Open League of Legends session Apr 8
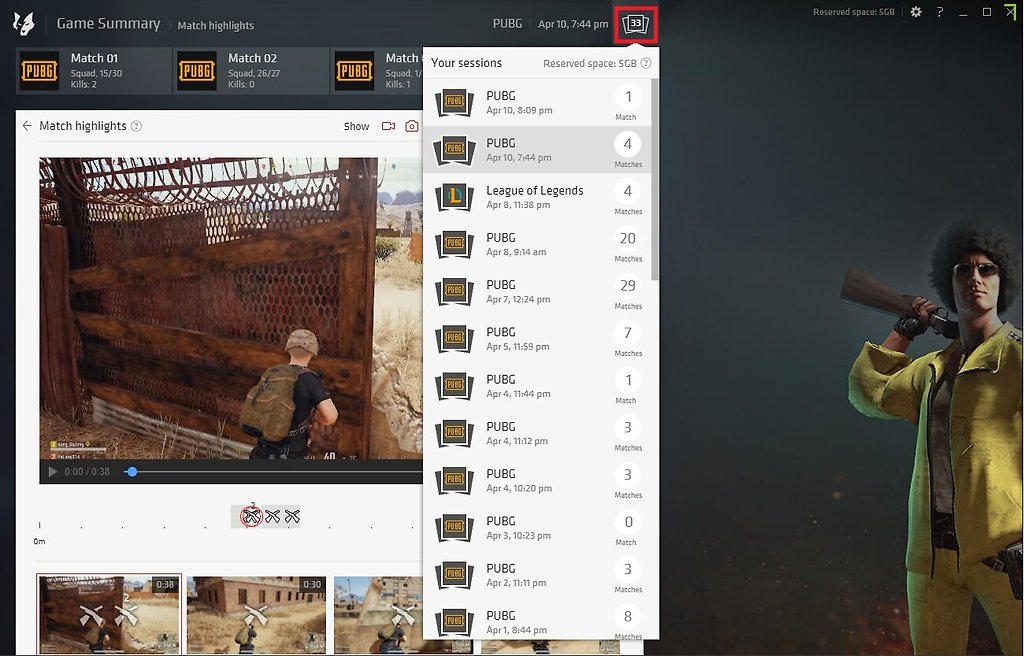This screenshot has width=1024, height=656. coord(537,197)
